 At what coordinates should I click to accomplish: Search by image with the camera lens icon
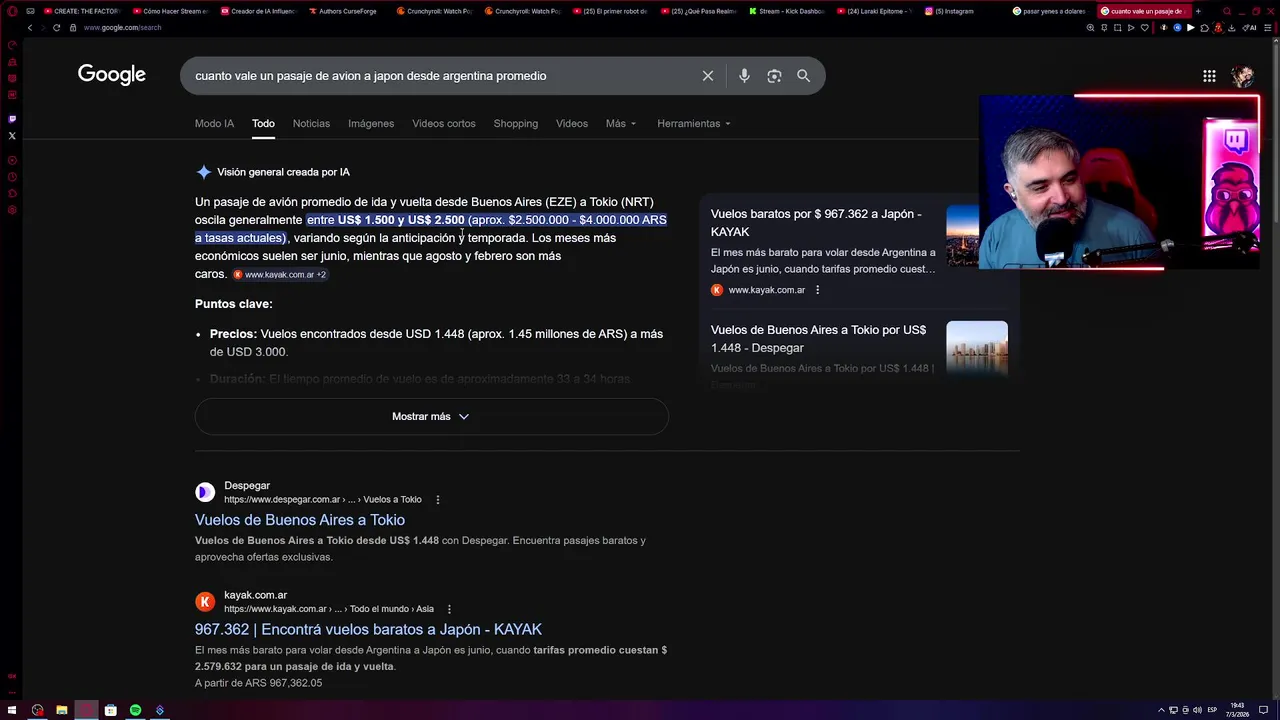(774, 76)
